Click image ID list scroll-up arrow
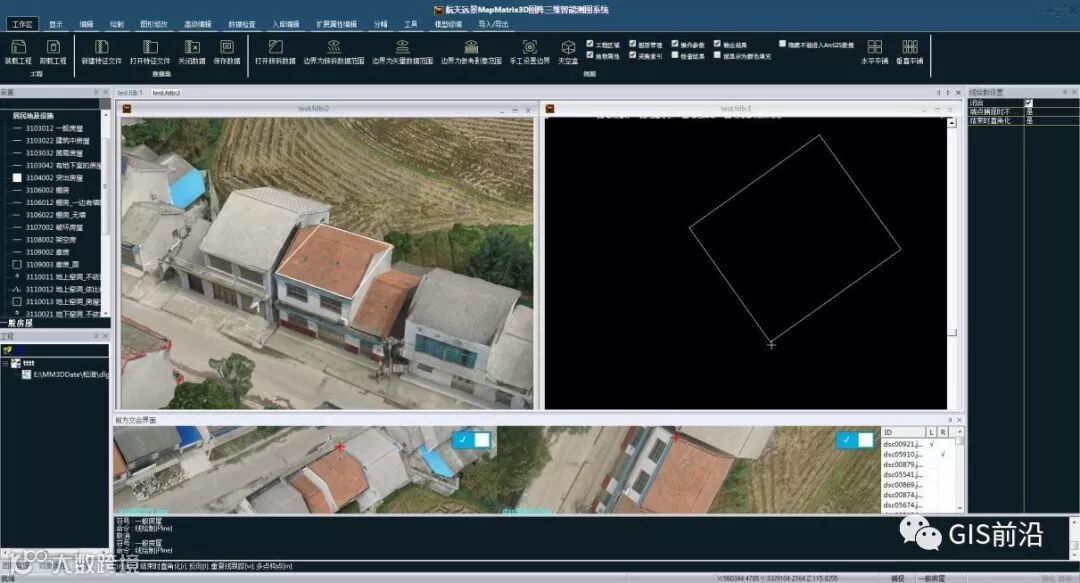1080x583 pixels. coord(960,431)
